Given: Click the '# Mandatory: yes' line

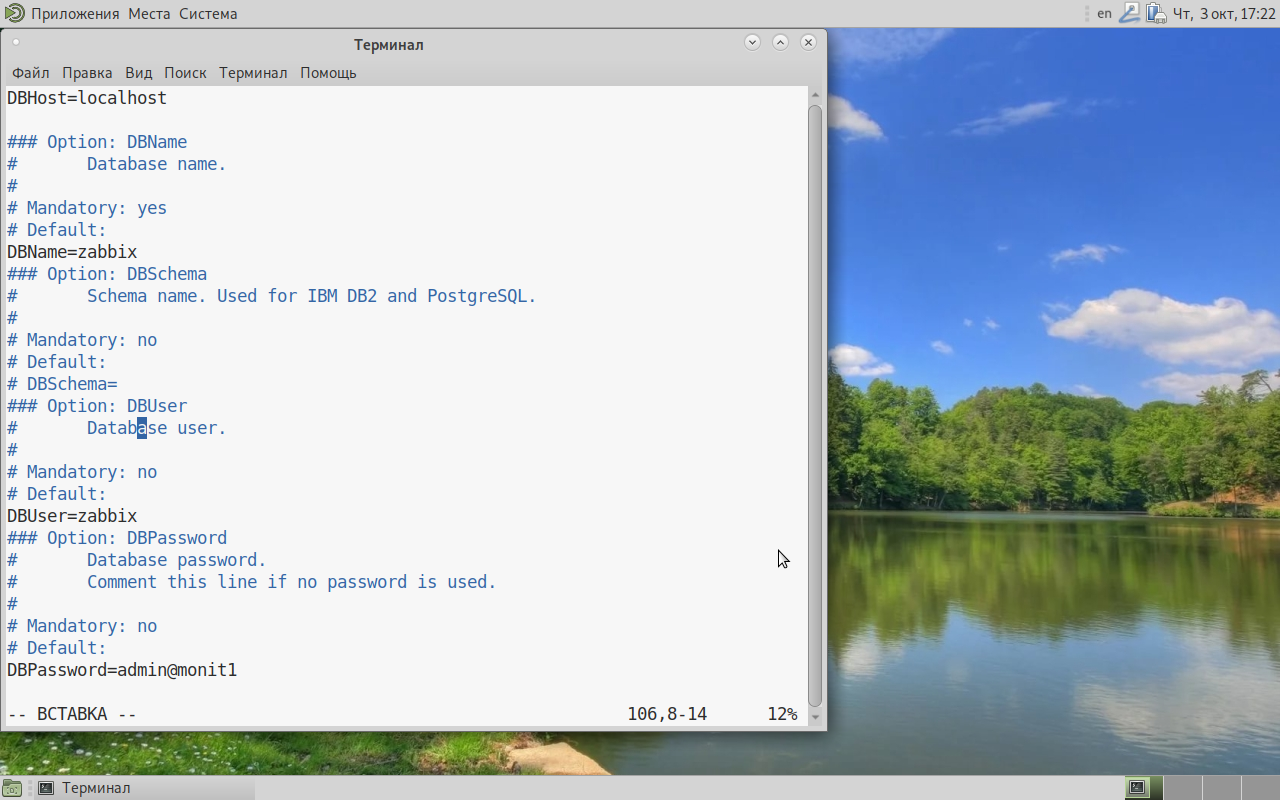Looking at the screenshot, I should (x=87, y=208).
